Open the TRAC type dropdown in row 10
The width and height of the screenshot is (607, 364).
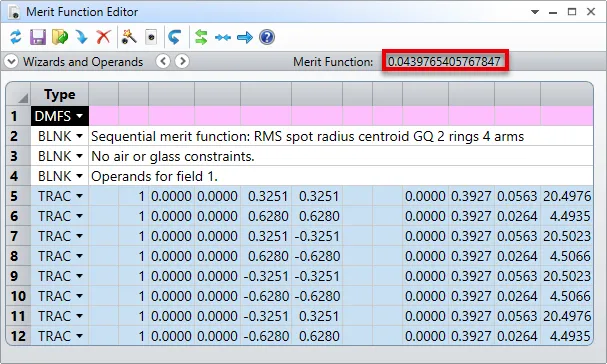80,296
